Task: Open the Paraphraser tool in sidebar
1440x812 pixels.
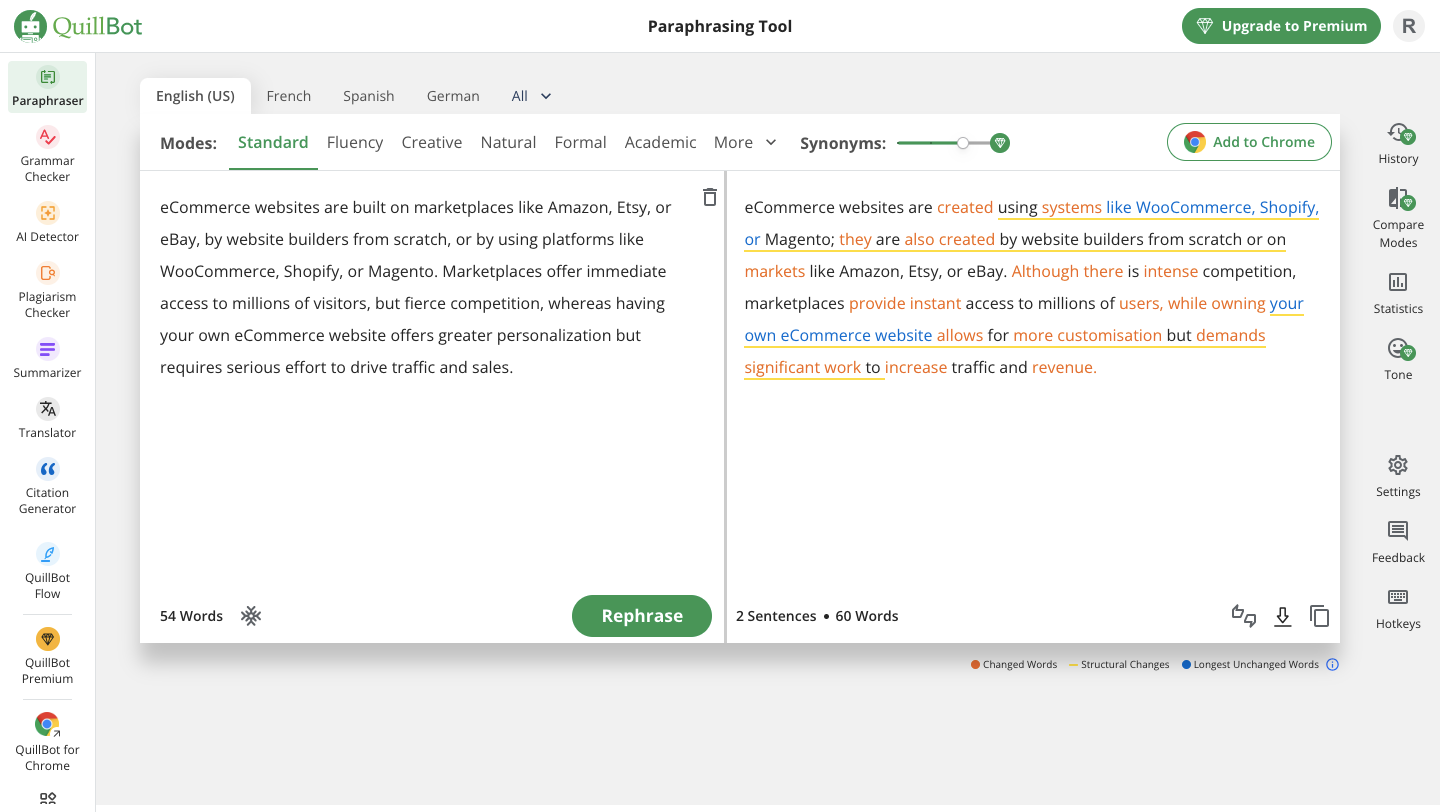Action: [48, 87]
